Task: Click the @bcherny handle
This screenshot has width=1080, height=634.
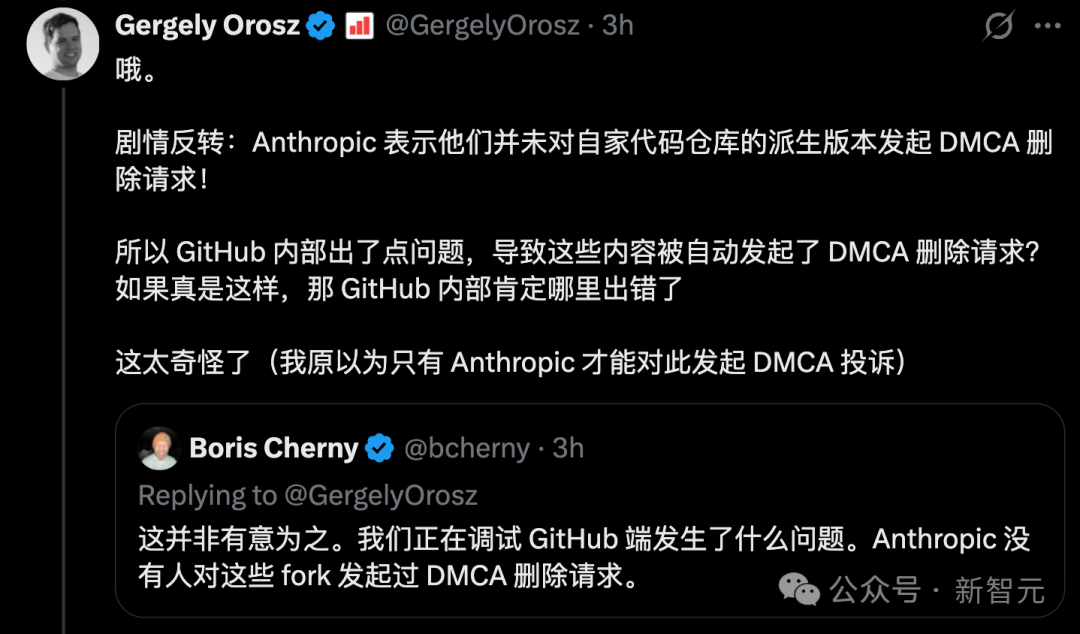Action: point(466,448)
